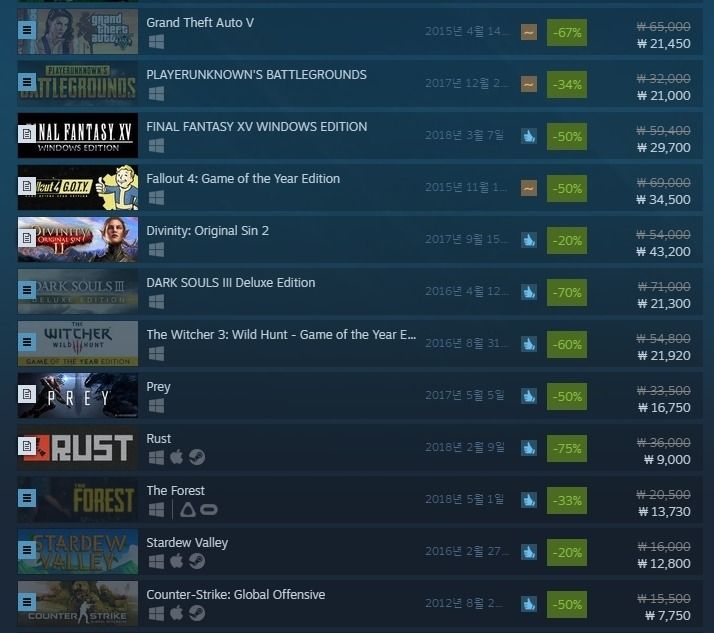Screen dimensions: 714x633
Task: Click the mixed review icon for PLAYERUNKNOWN'S BATTLEGROUNDS
Action: (x=529, y=84)
